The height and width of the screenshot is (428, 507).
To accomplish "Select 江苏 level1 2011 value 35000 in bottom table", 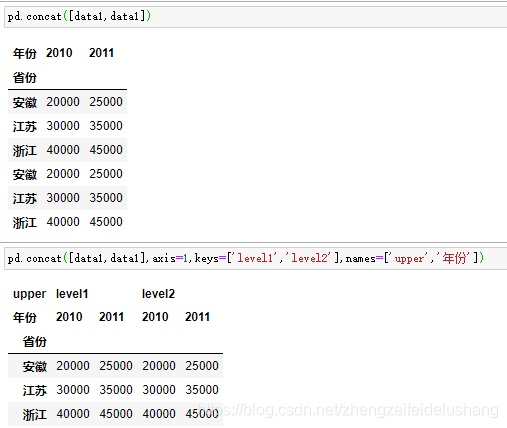I will 116,390.
